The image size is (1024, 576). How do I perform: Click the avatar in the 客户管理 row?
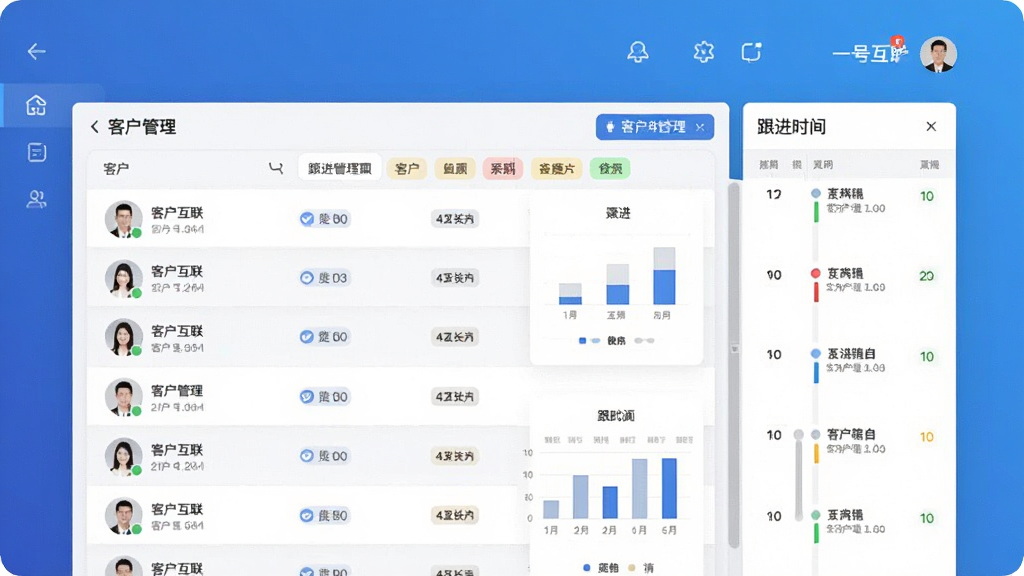[x=123, y=396]
